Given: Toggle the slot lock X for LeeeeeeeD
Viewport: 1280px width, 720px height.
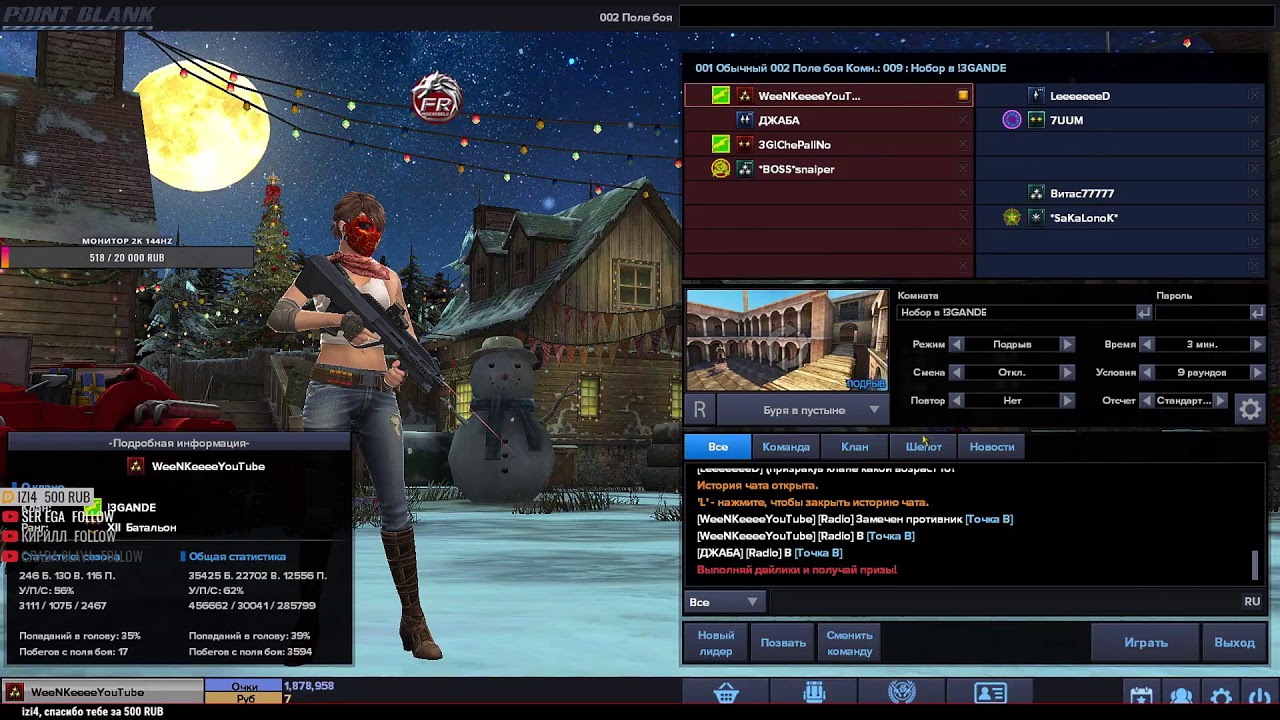Looking at the screenshot, I should click(x=1254, y=96).
